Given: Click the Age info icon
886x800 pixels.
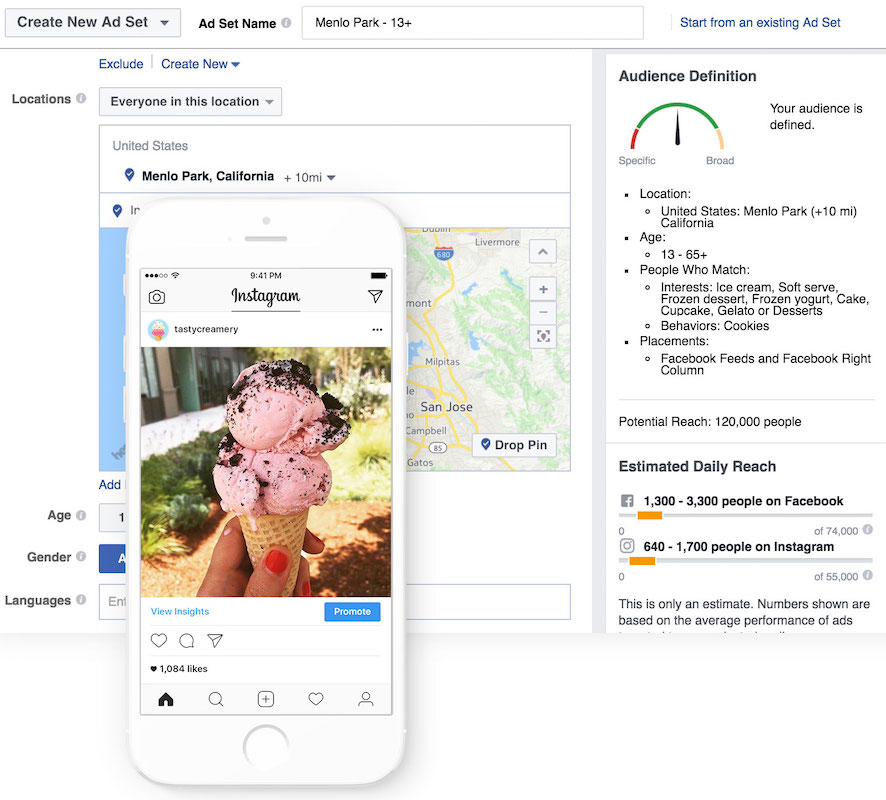Looking at the screenshot, I should point(81,515).
